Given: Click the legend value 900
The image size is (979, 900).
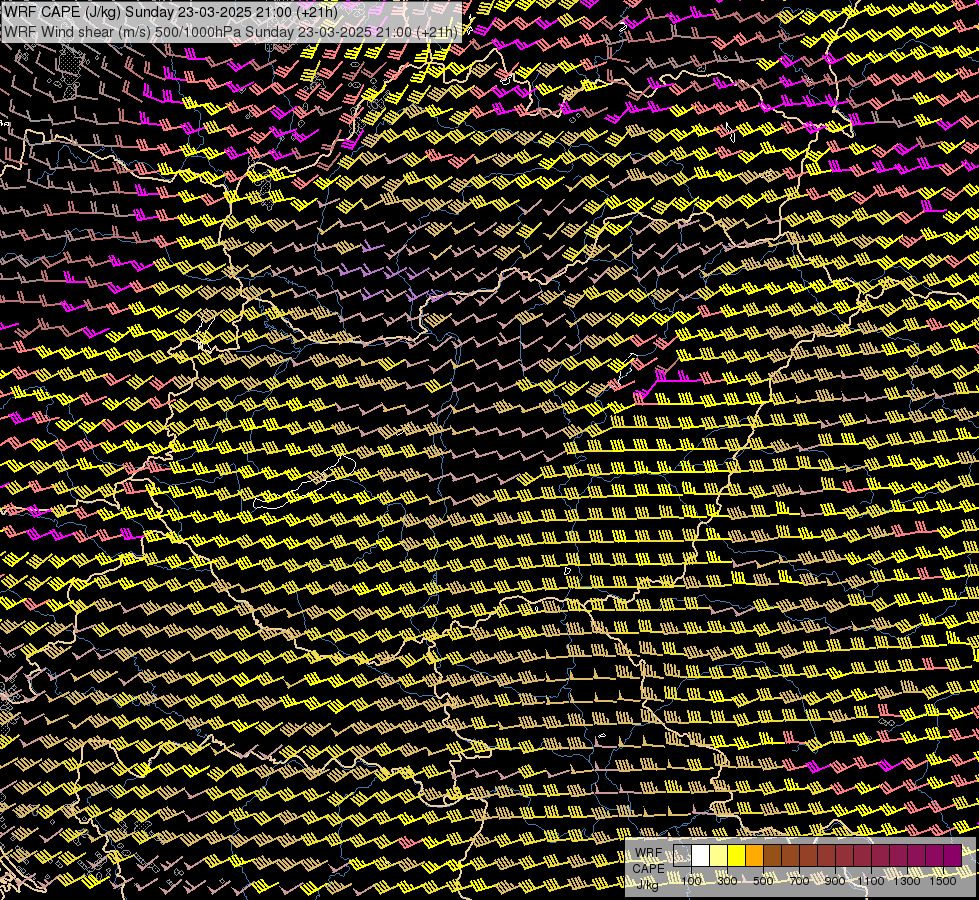Looking at the screenshot, I should (x=835, y=881).
